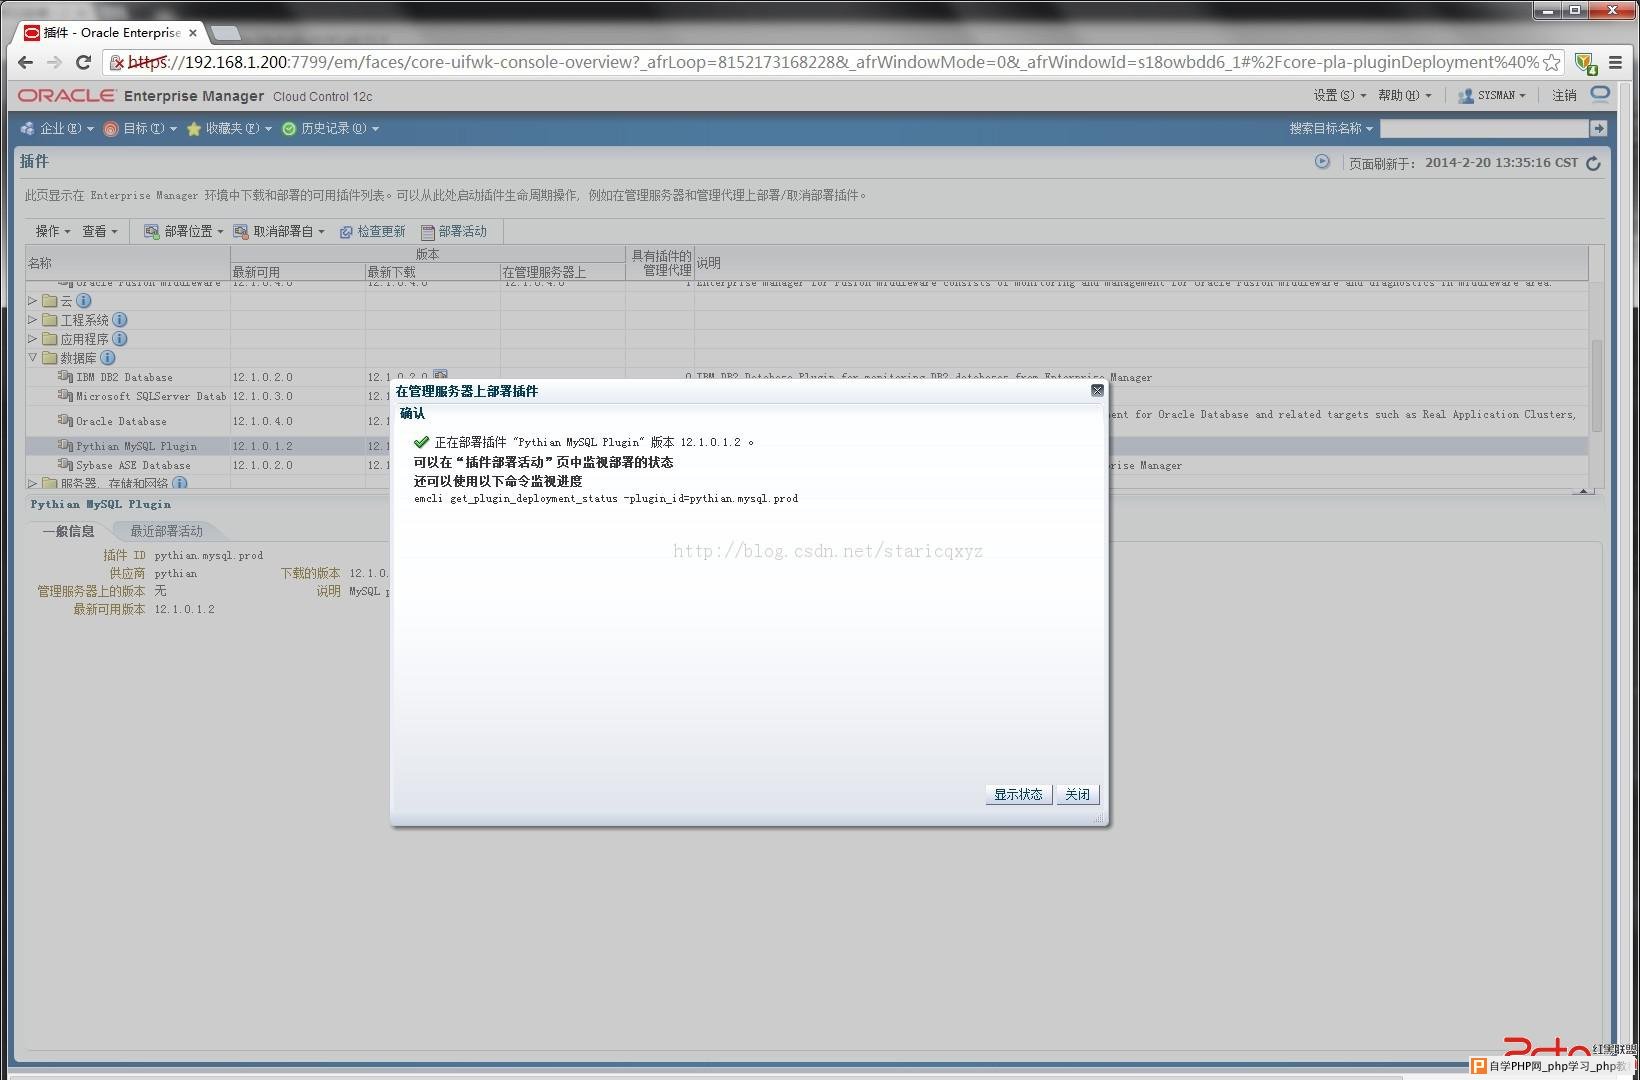Click the 注销 logout link
Image resolution: width=1640 pixels, height=1080 pixels.
(x=1564, y=96)
